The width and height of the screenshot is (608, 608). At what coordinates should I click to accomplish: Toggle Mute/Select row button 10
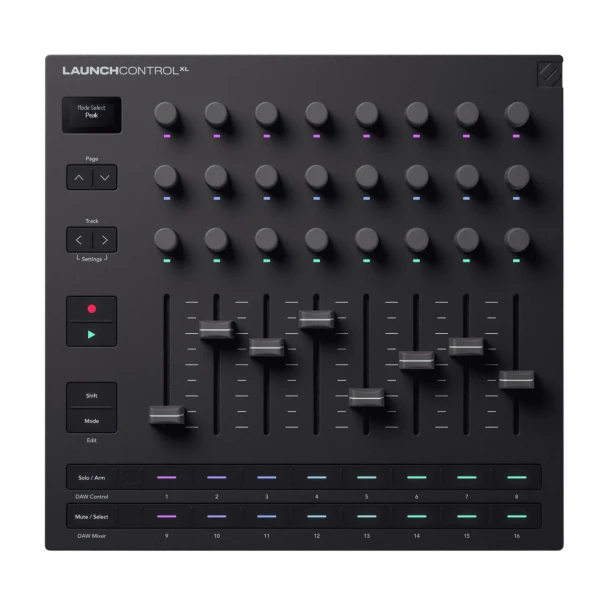pos(217,516)
